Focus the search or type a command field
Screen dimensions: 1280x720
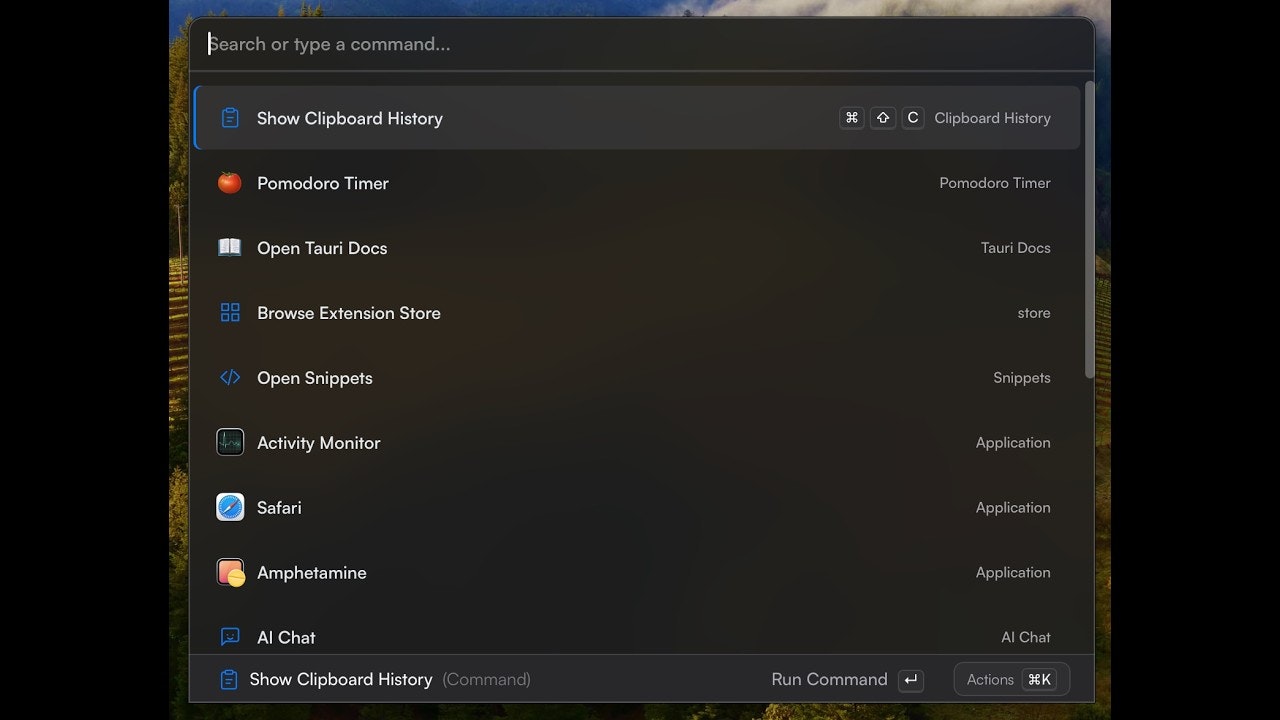coord(640,44)
